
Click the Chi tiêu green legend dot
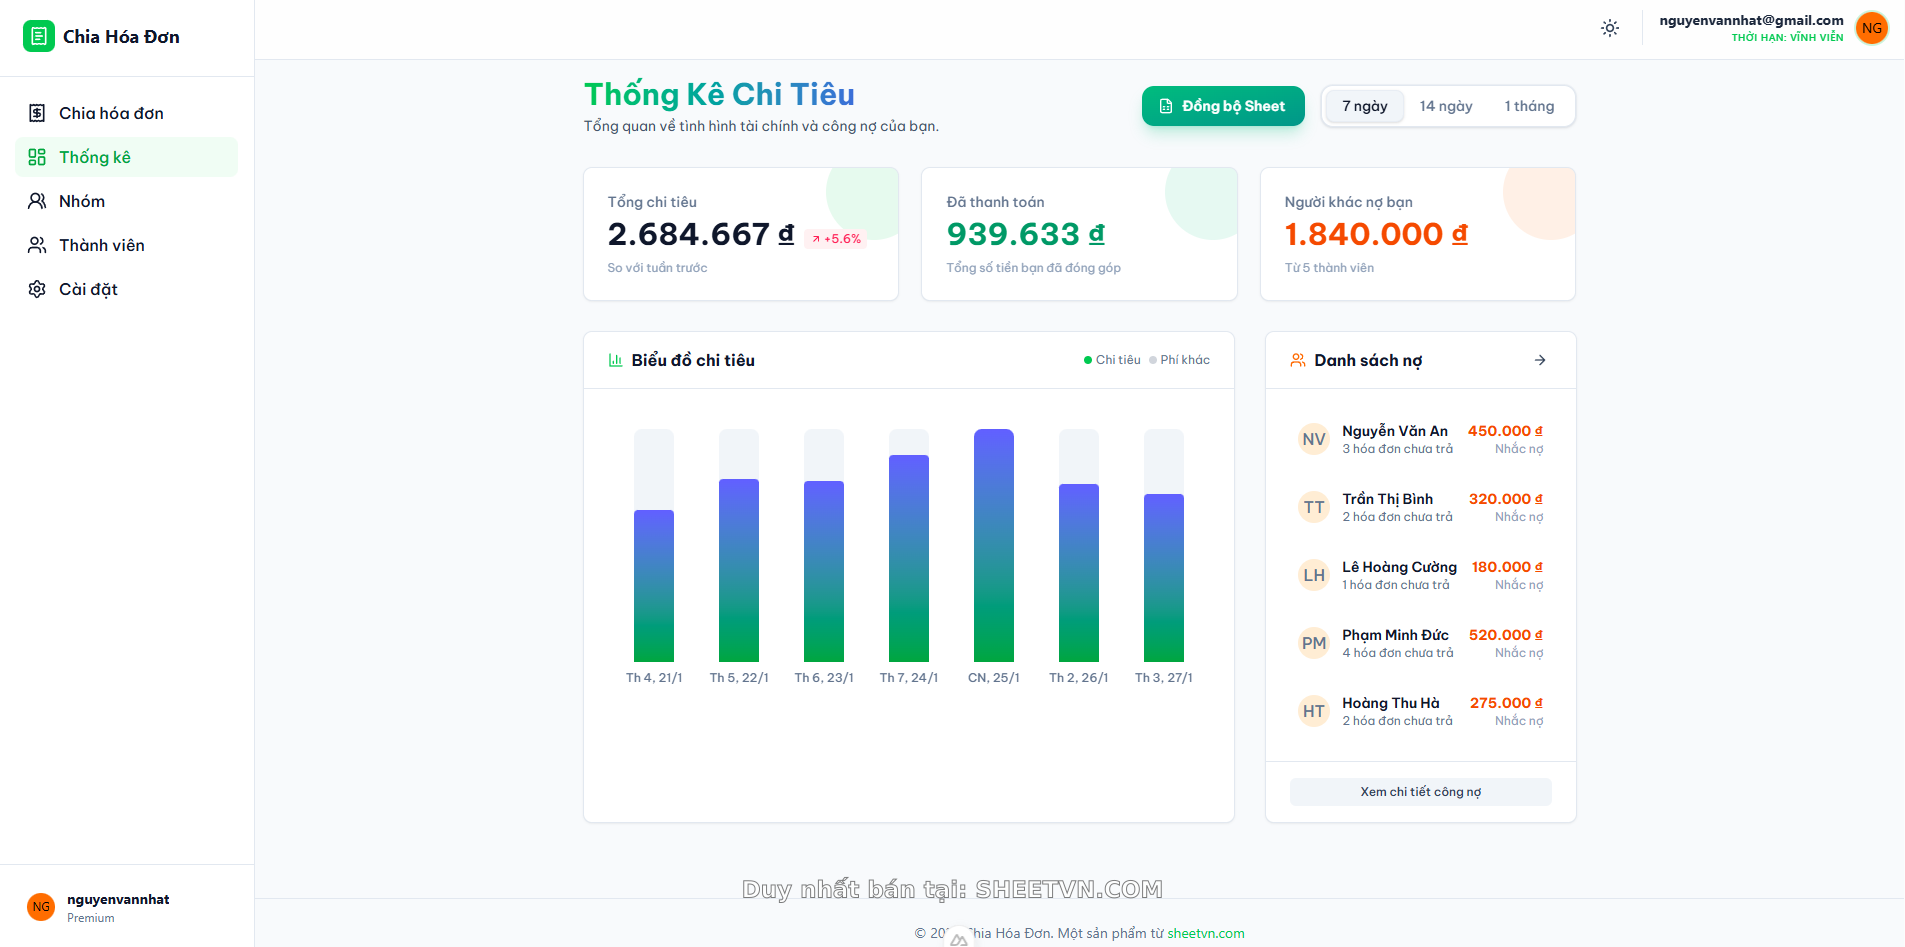coord(1088,360)
